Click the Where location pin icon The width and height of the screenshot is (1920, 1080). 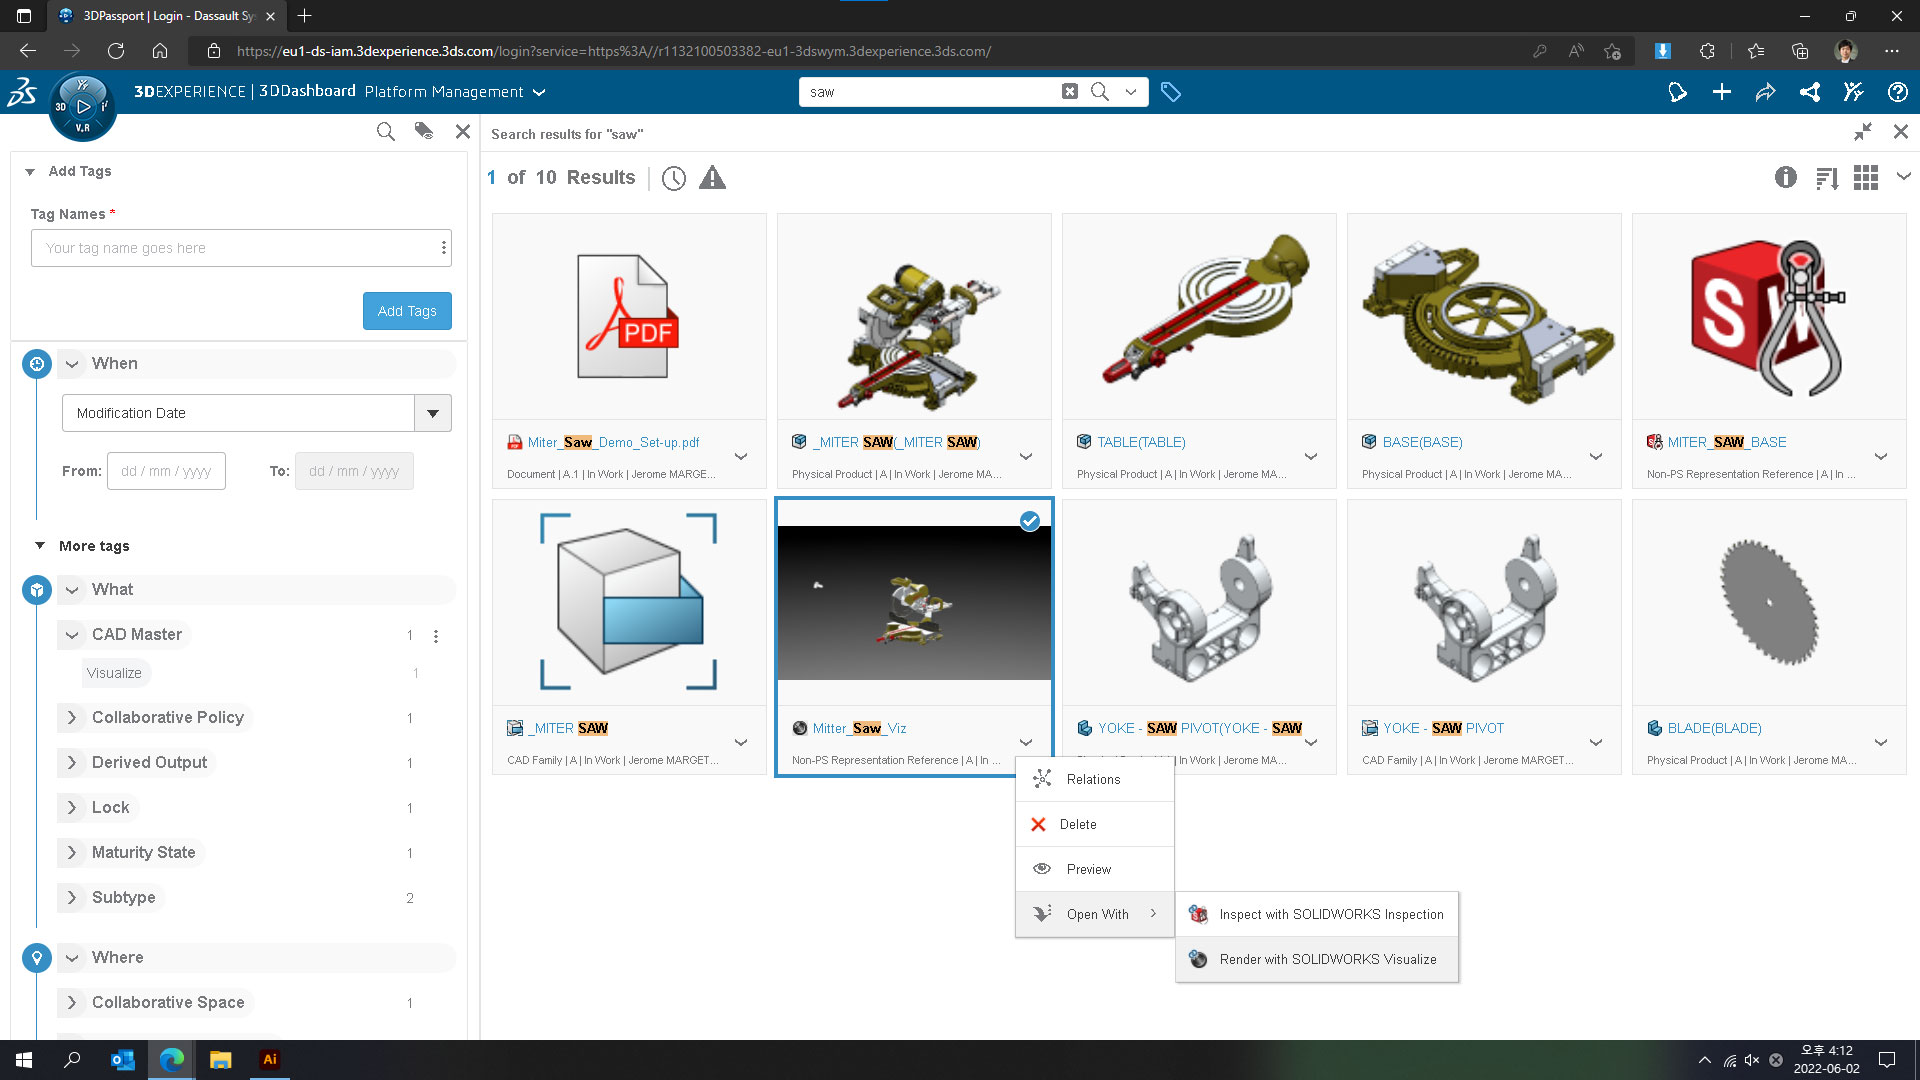[37, 958]
